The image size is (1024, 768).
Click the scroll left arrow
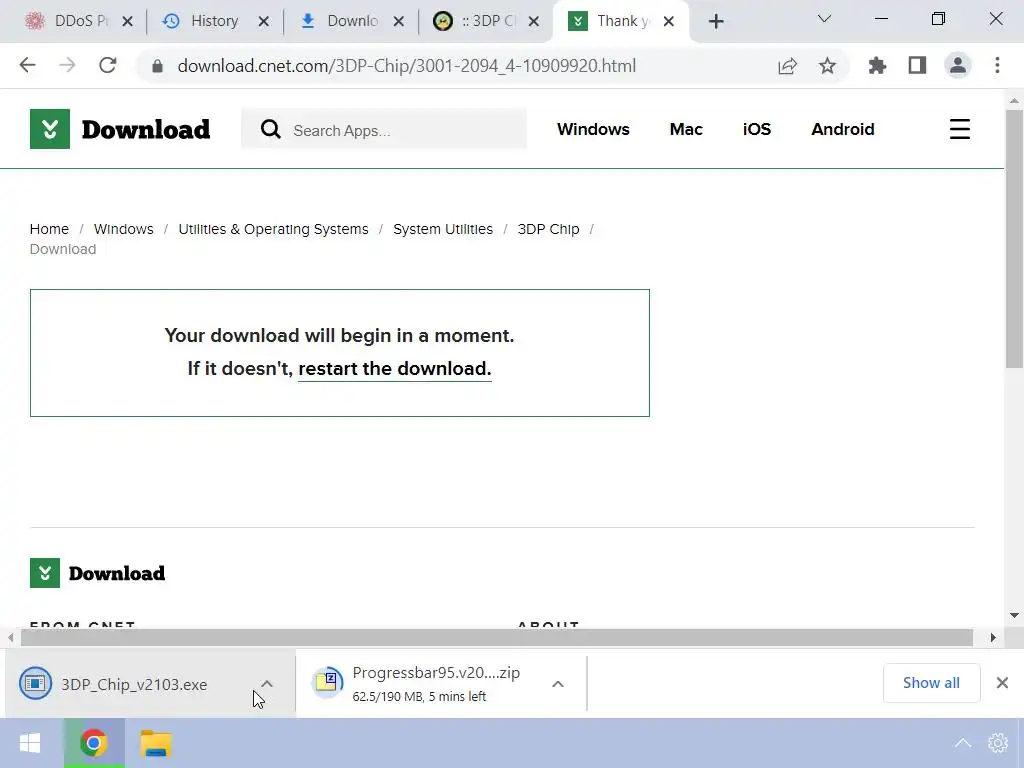(x=10, y=637)
